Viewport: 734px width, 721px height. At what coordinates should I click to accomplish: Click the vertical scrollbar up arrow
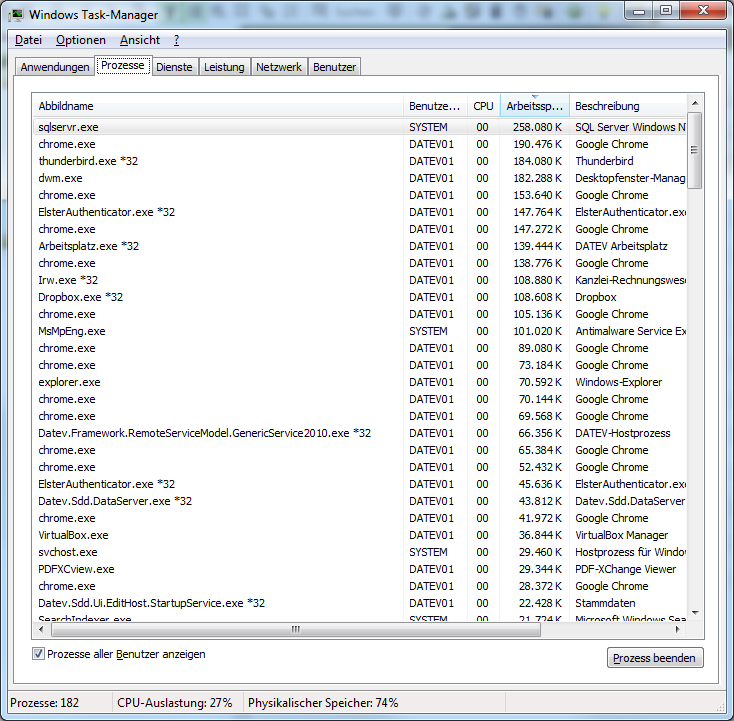[x=695, y=103]
